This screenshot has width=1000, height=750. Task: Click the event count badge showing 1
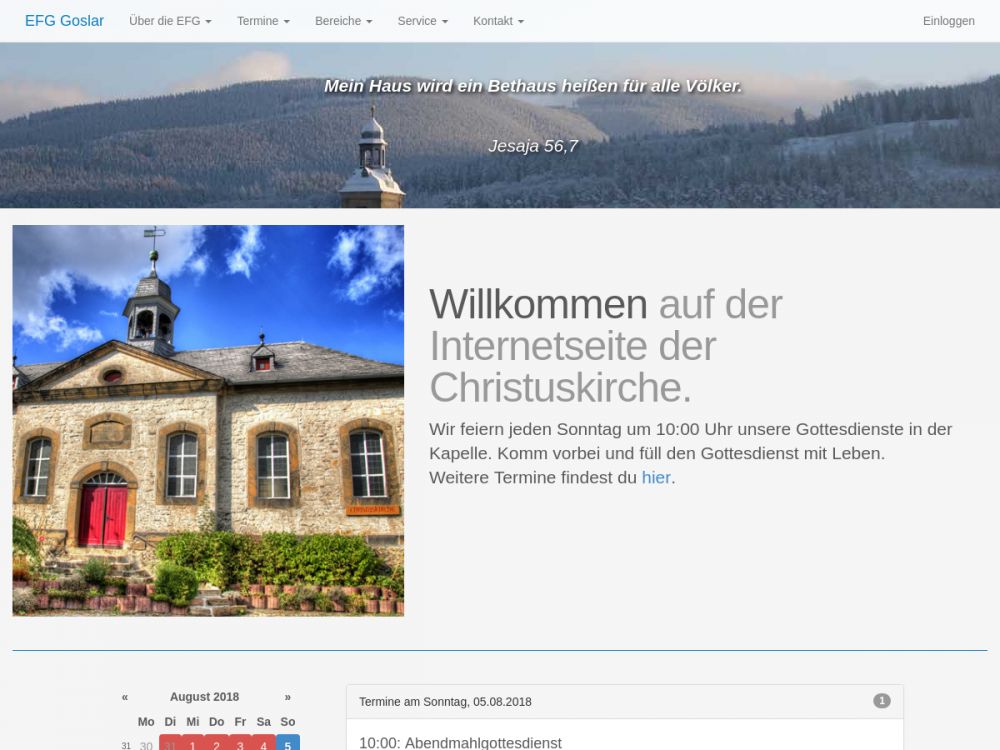(x=881, y=701)
